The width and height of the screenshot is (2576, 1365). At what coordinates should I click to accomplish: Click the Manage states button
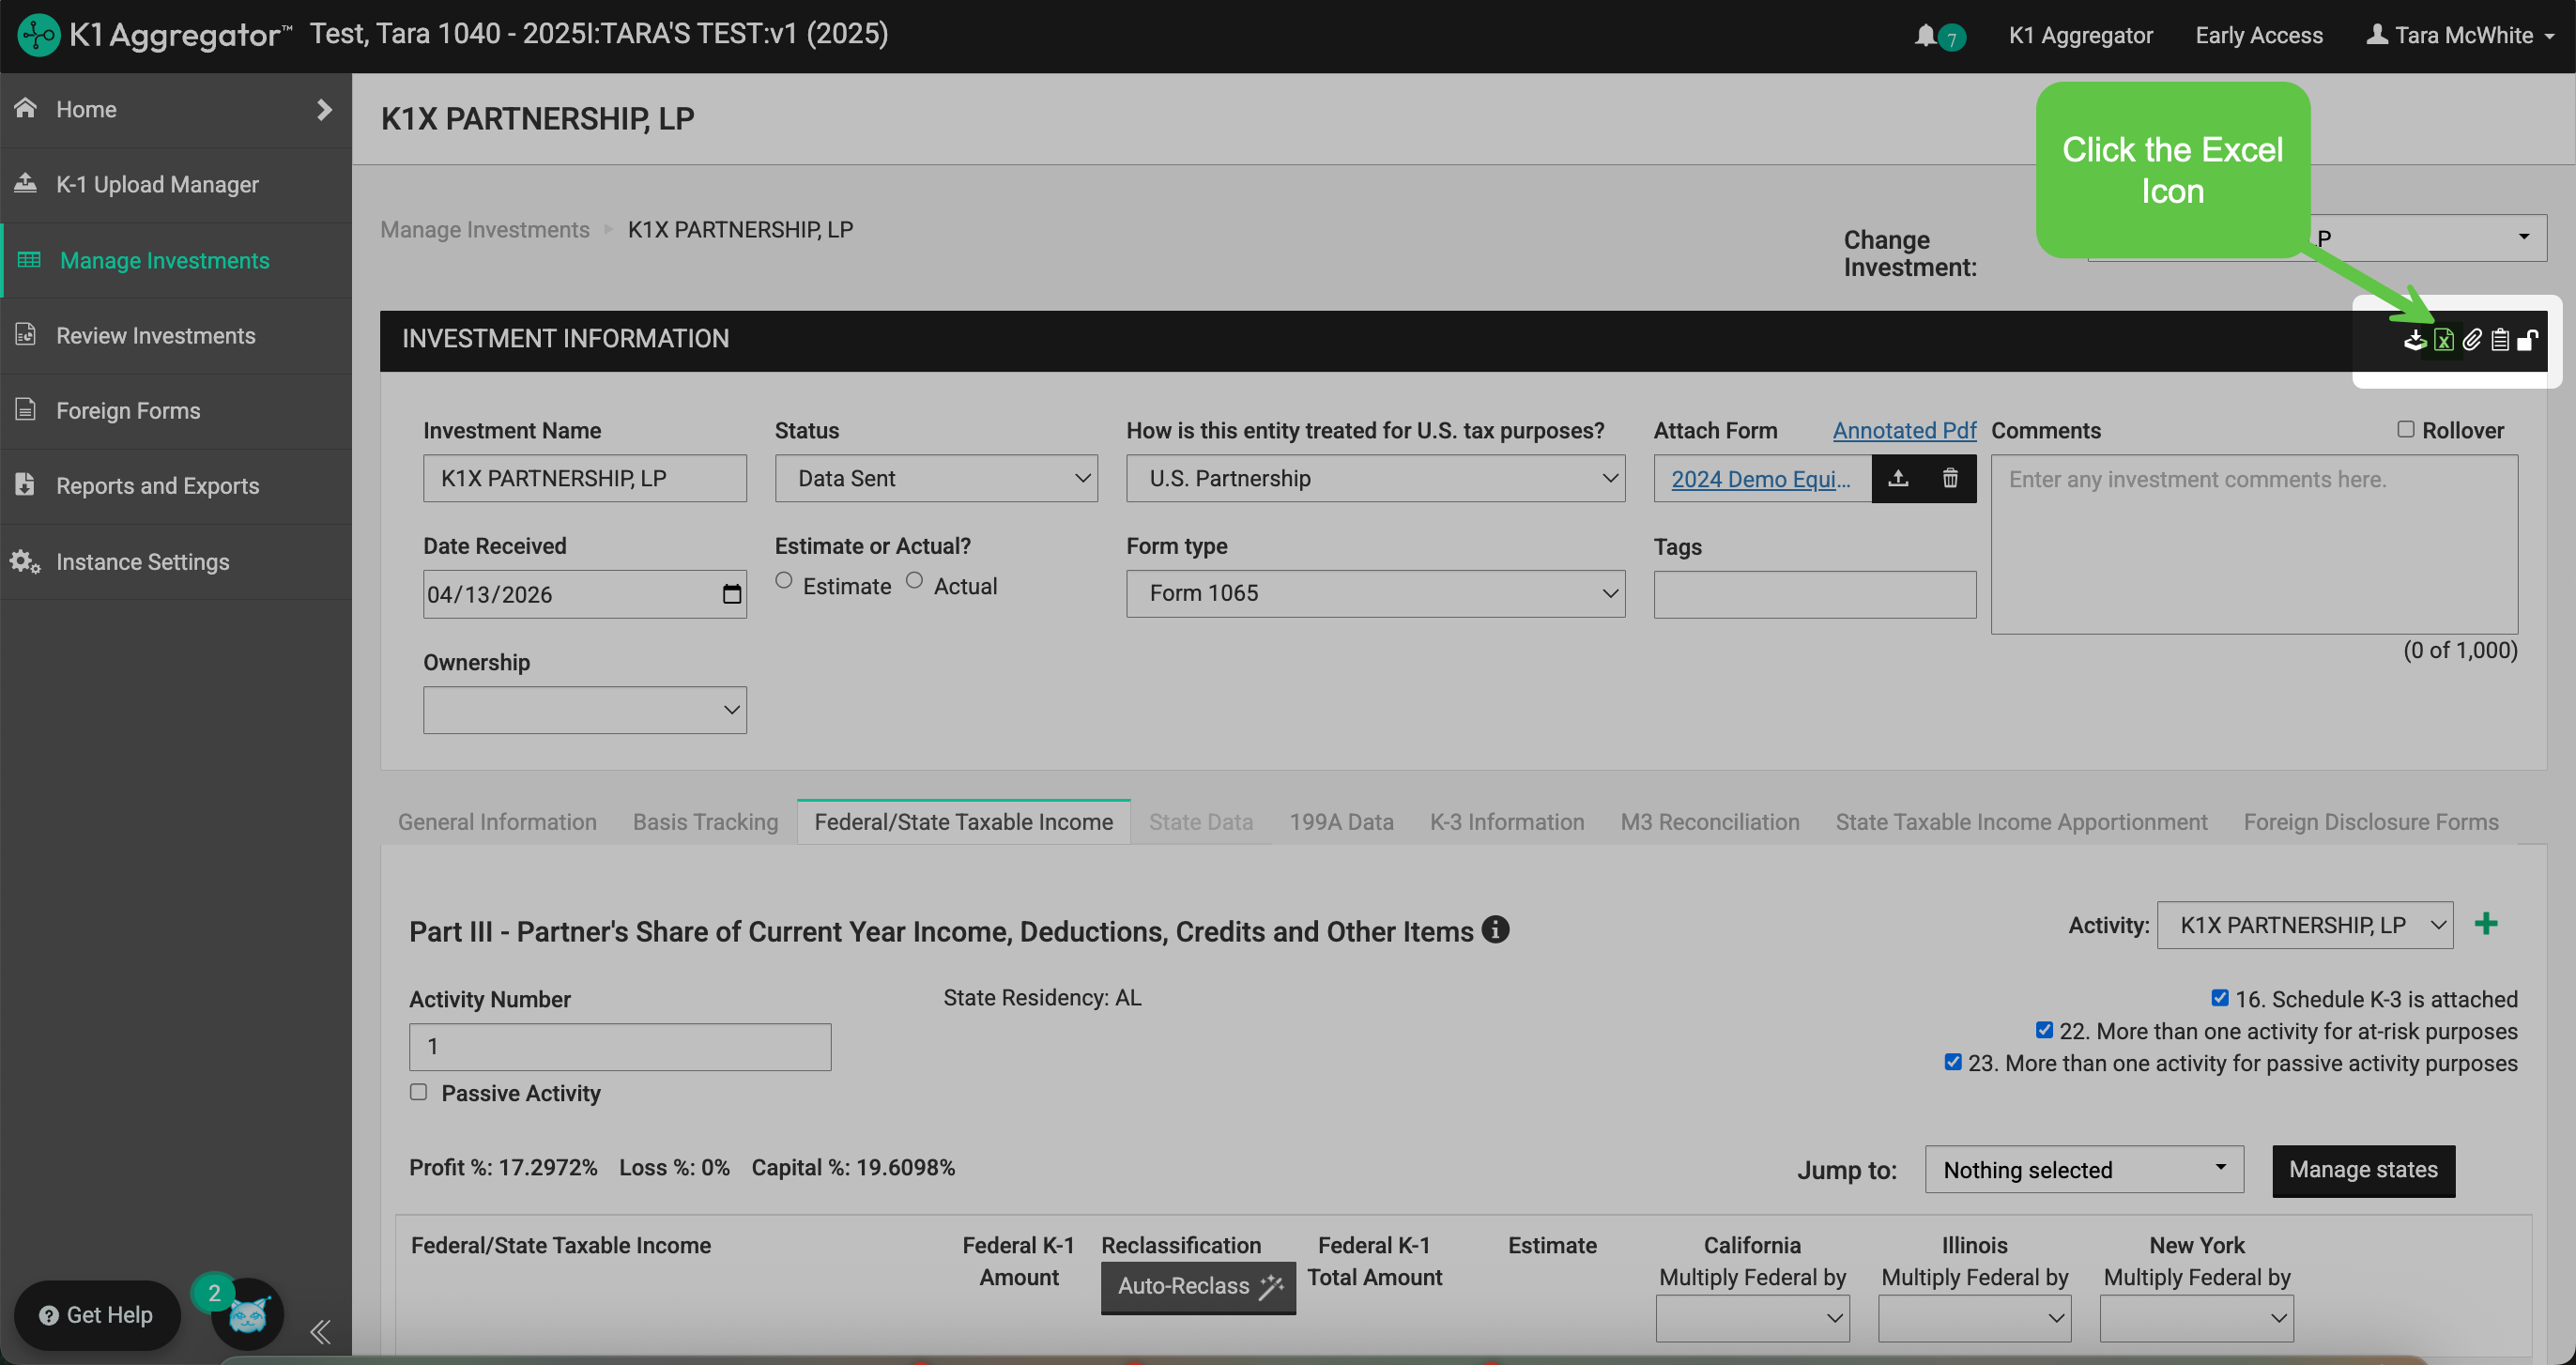coord(2363,1169)
